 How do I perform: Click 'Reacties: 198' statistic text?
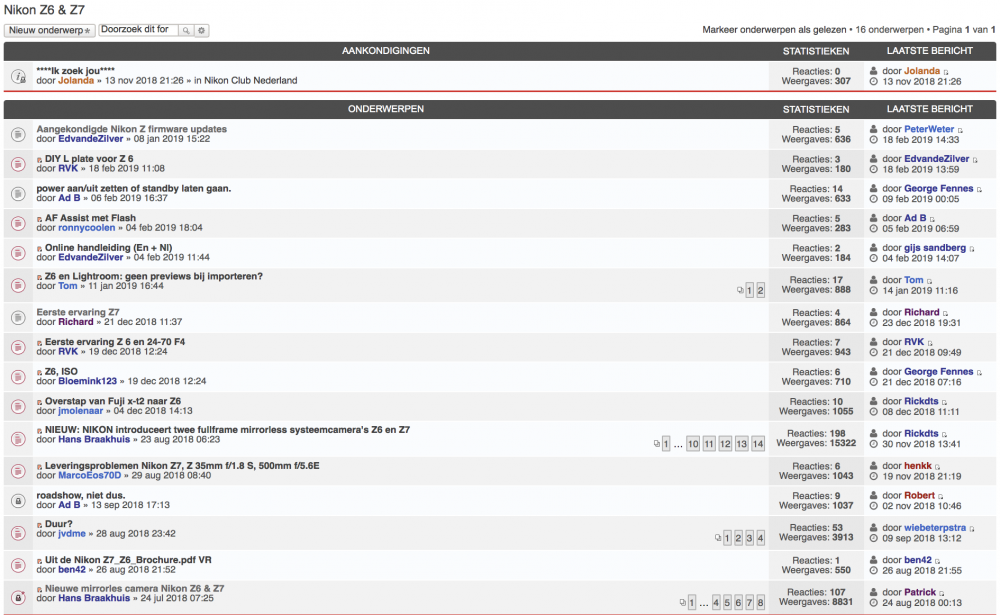click(816, 433)
